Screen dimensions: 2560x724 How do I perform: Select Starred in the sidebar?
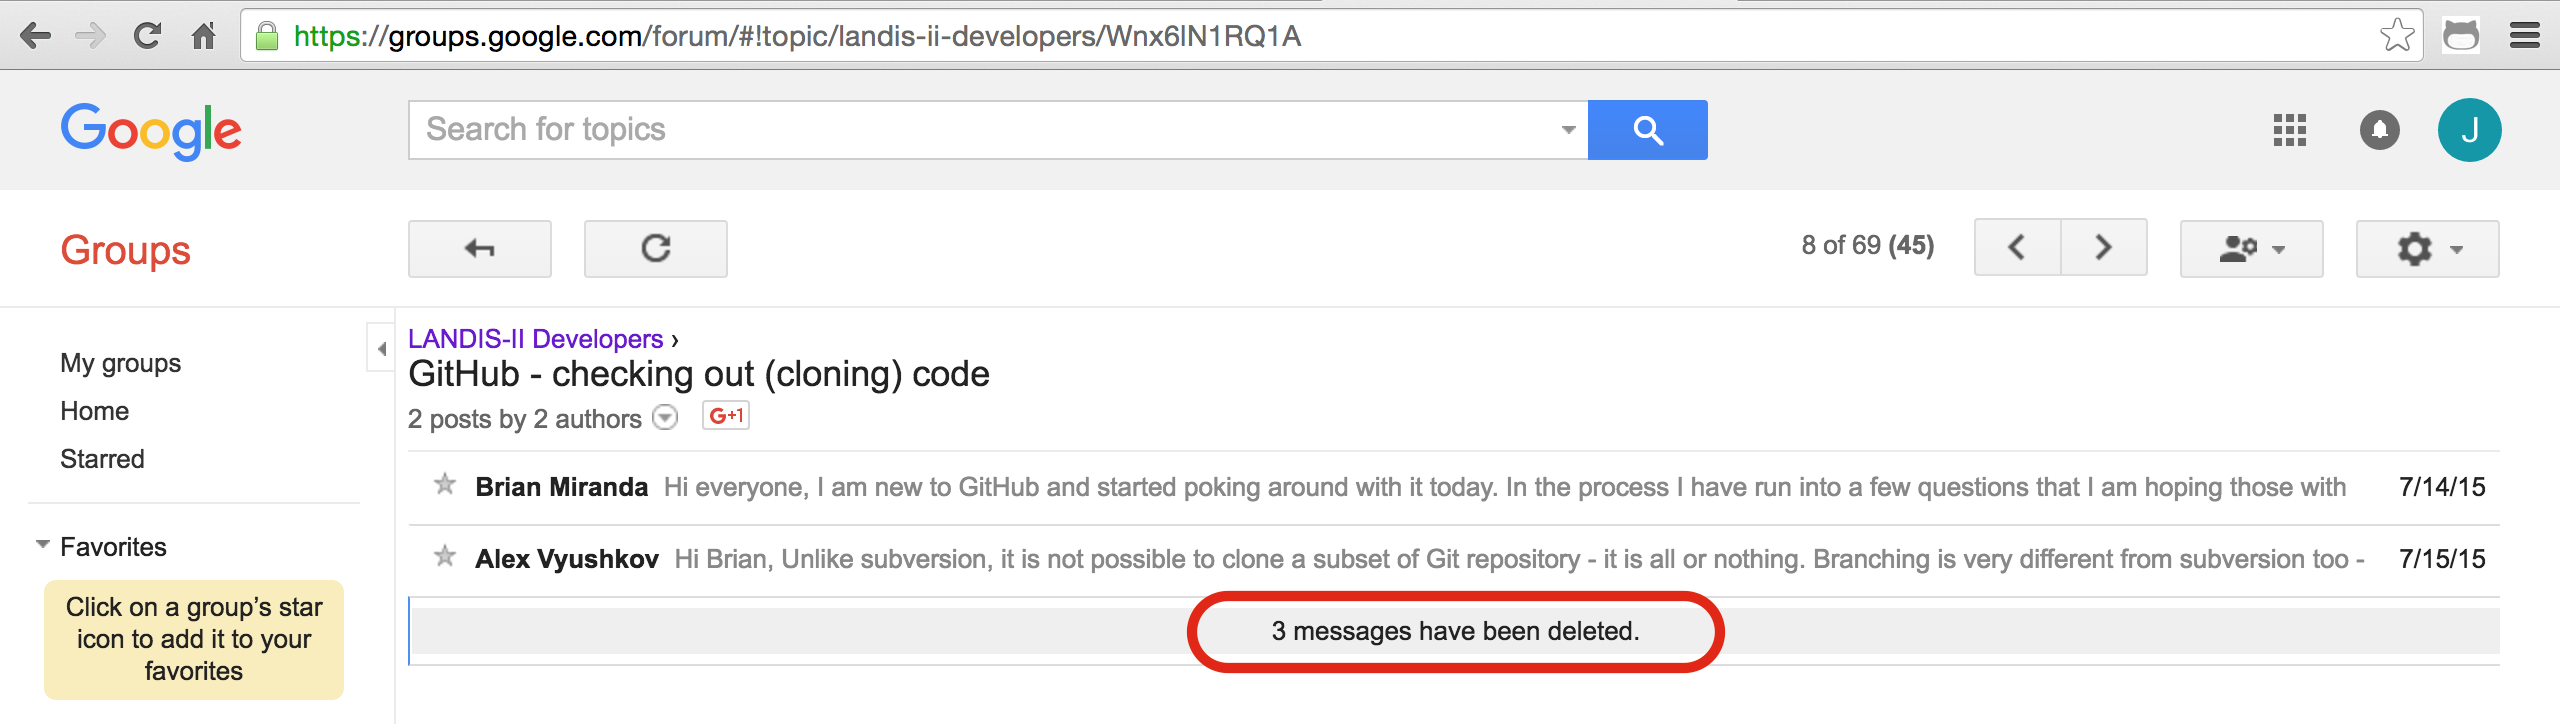tap(102, 459)
